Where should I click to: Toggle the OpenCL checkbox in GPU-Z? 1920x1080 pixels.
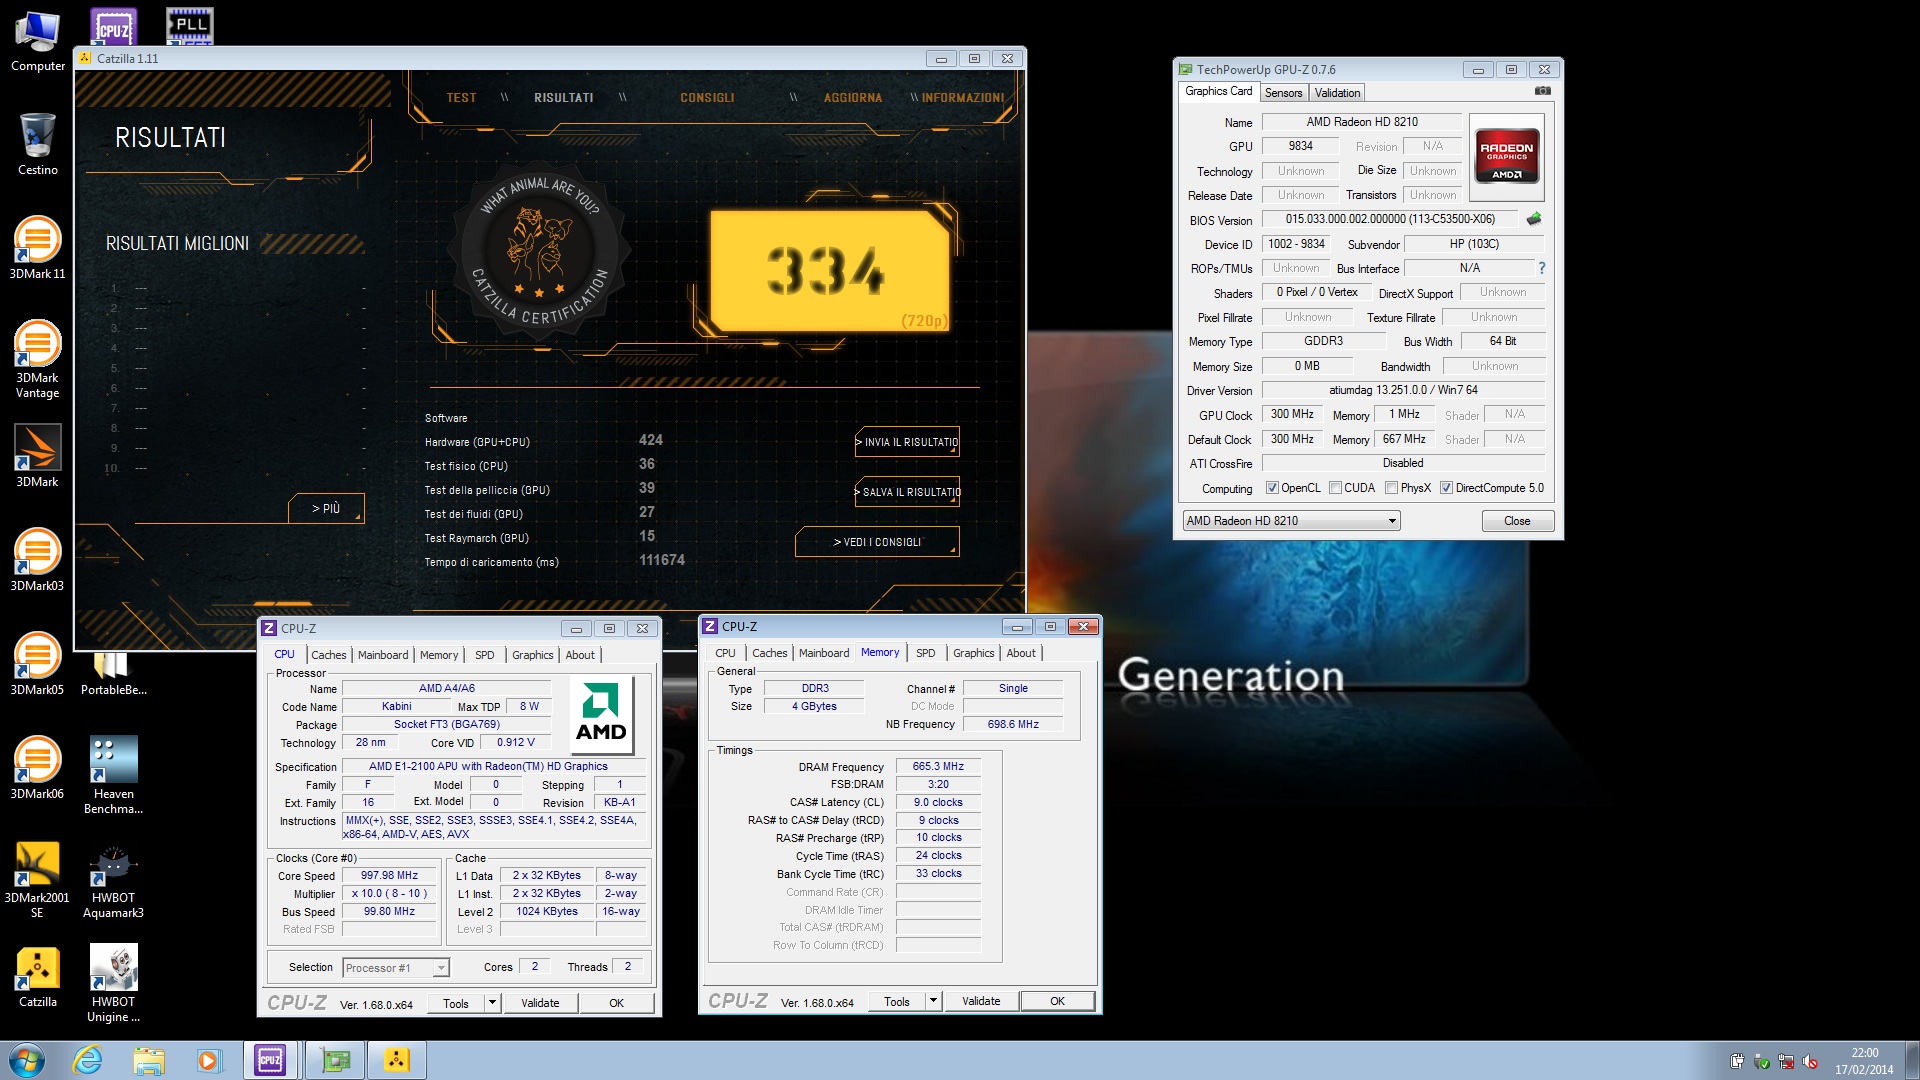coord(1272,488)
